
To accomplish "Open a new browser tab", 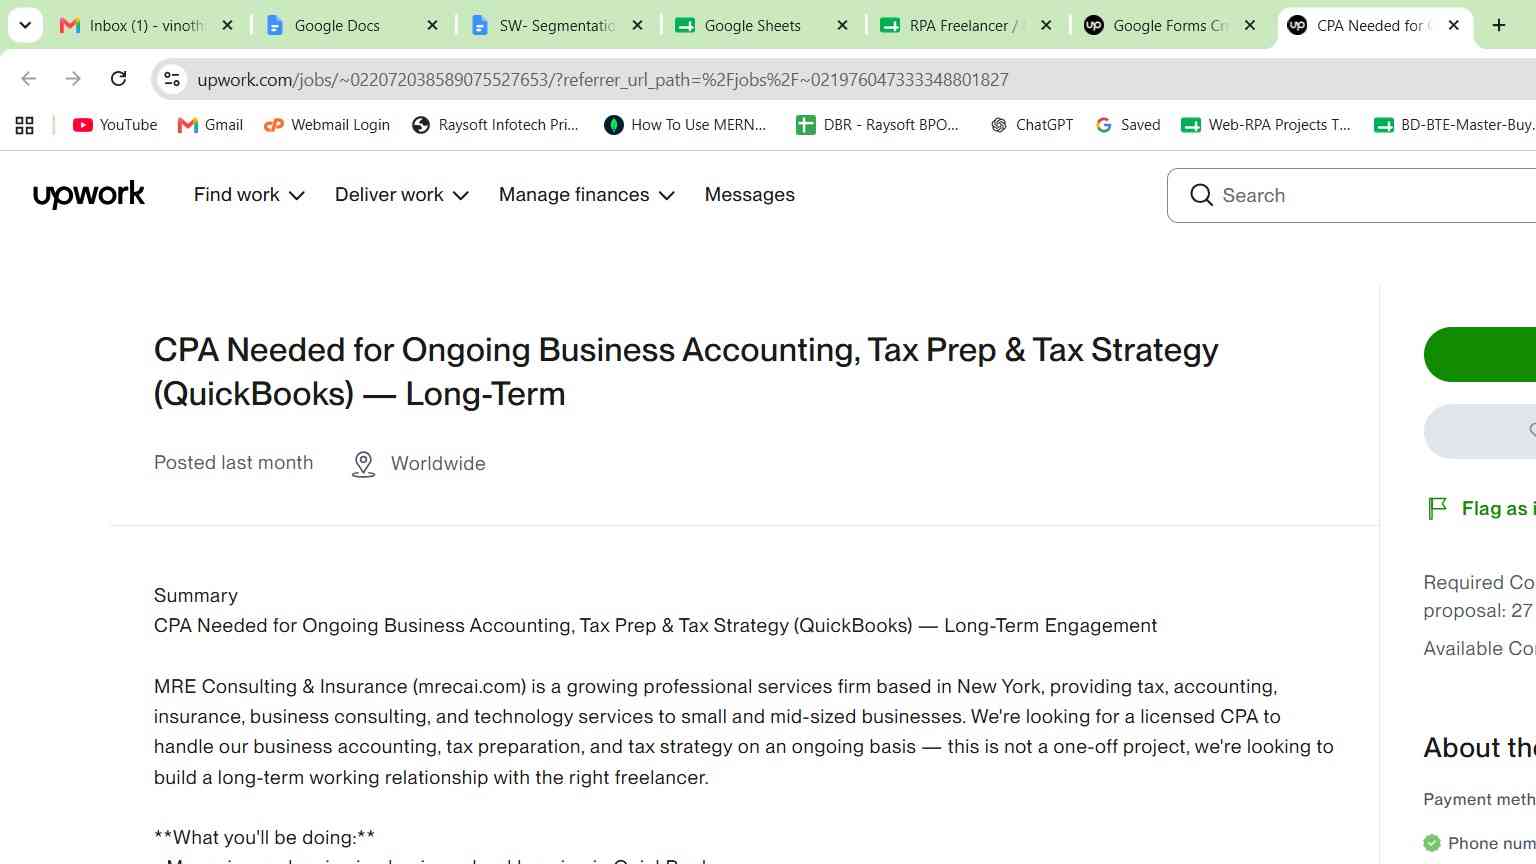I will tap(1498, 25).
